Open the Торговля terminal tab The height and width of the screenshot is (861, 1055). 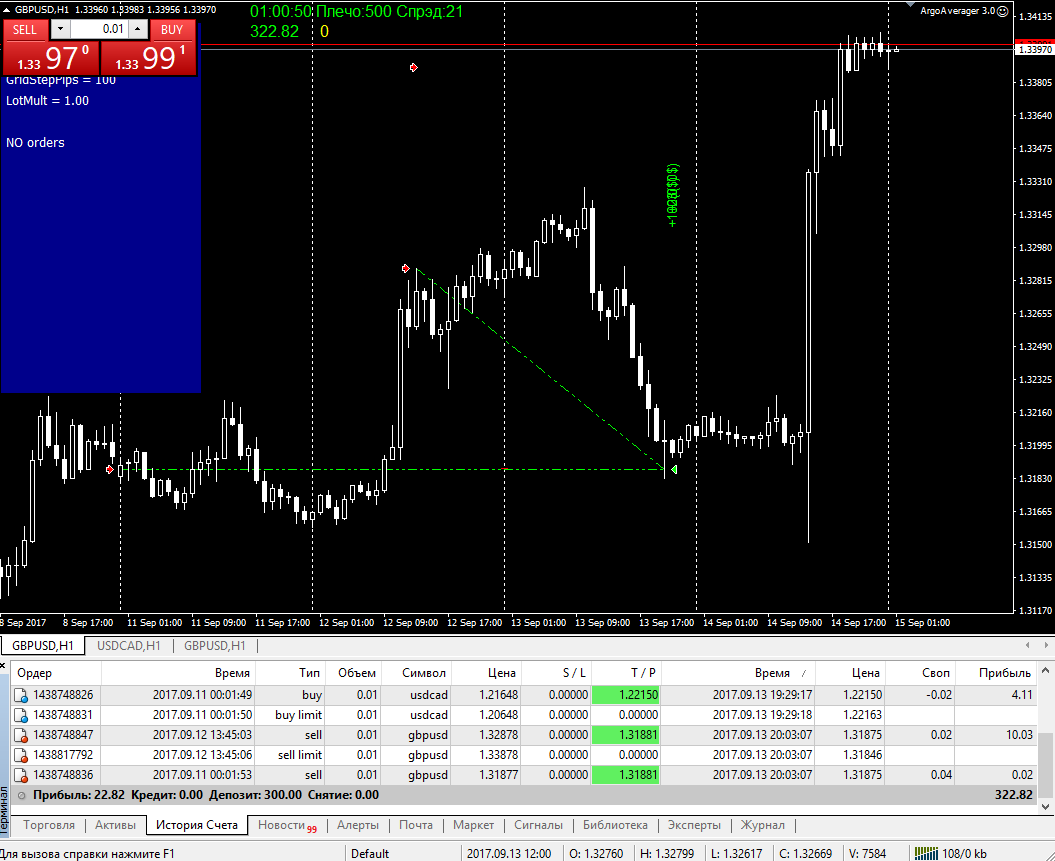48,825
